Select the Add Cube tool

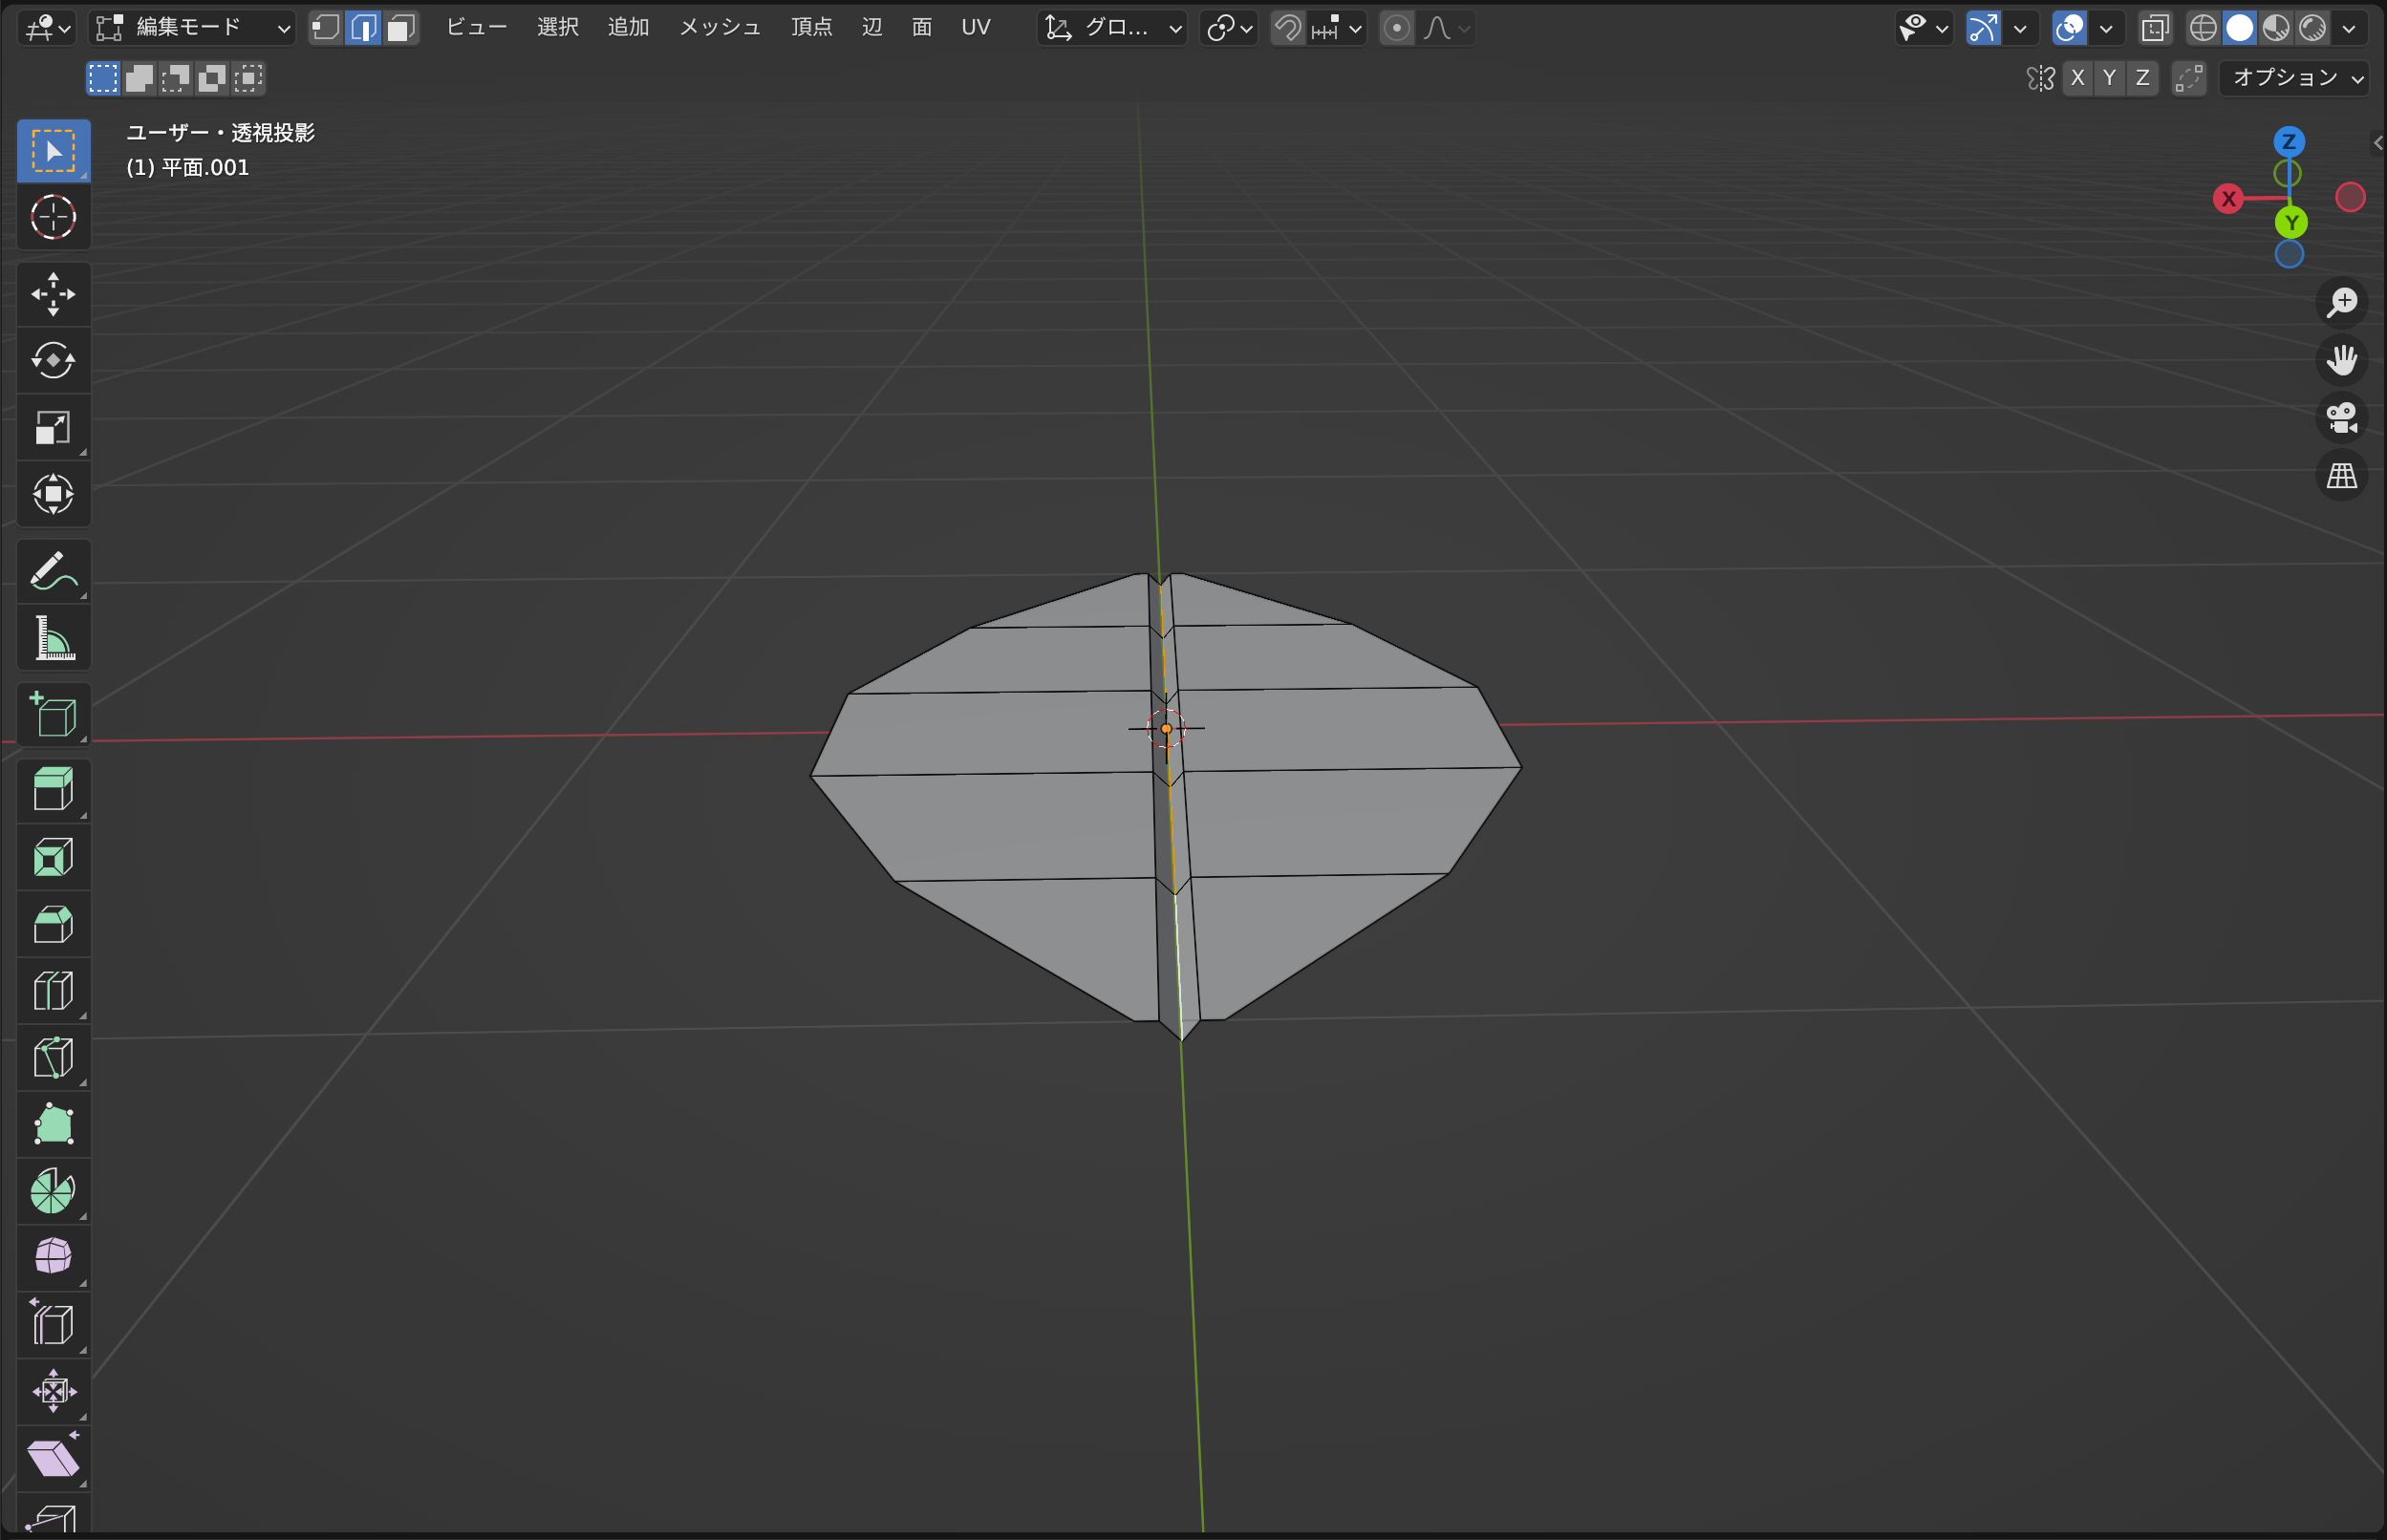click(53, 715)
